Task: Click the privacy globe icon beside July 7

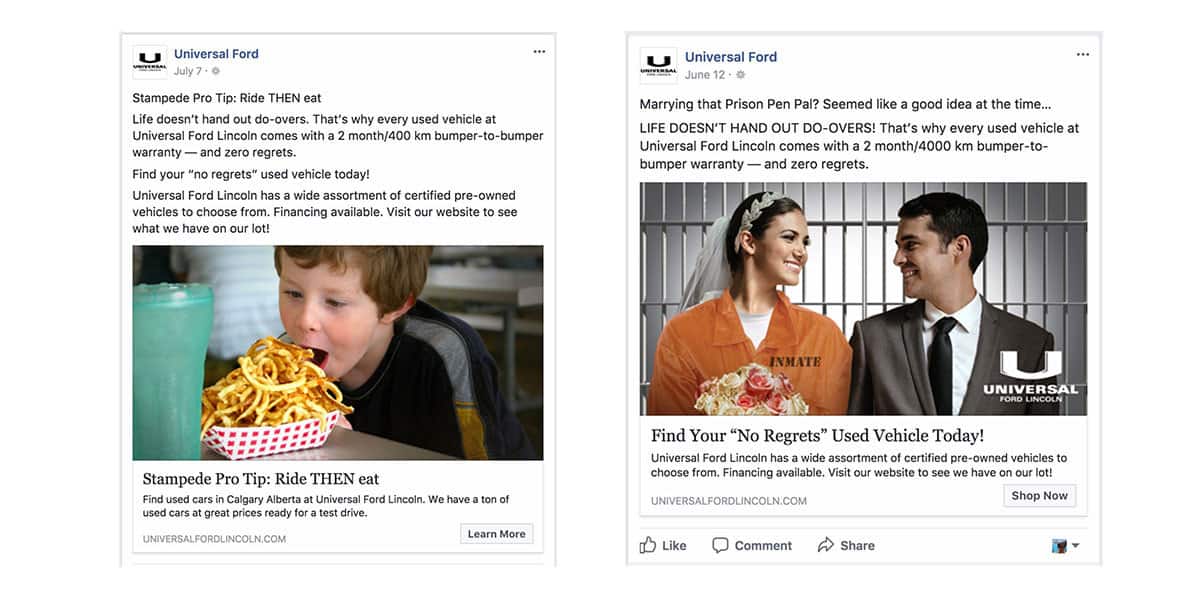Action: pyautogui.click(x=215, y=71)
